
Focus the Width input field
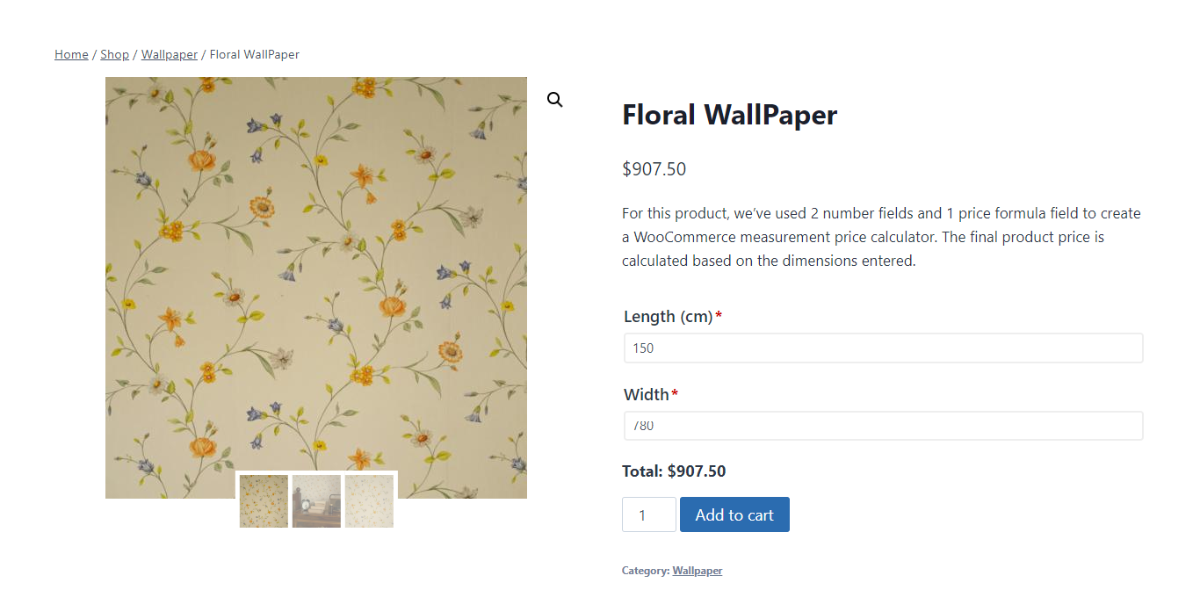pos(883,426)
